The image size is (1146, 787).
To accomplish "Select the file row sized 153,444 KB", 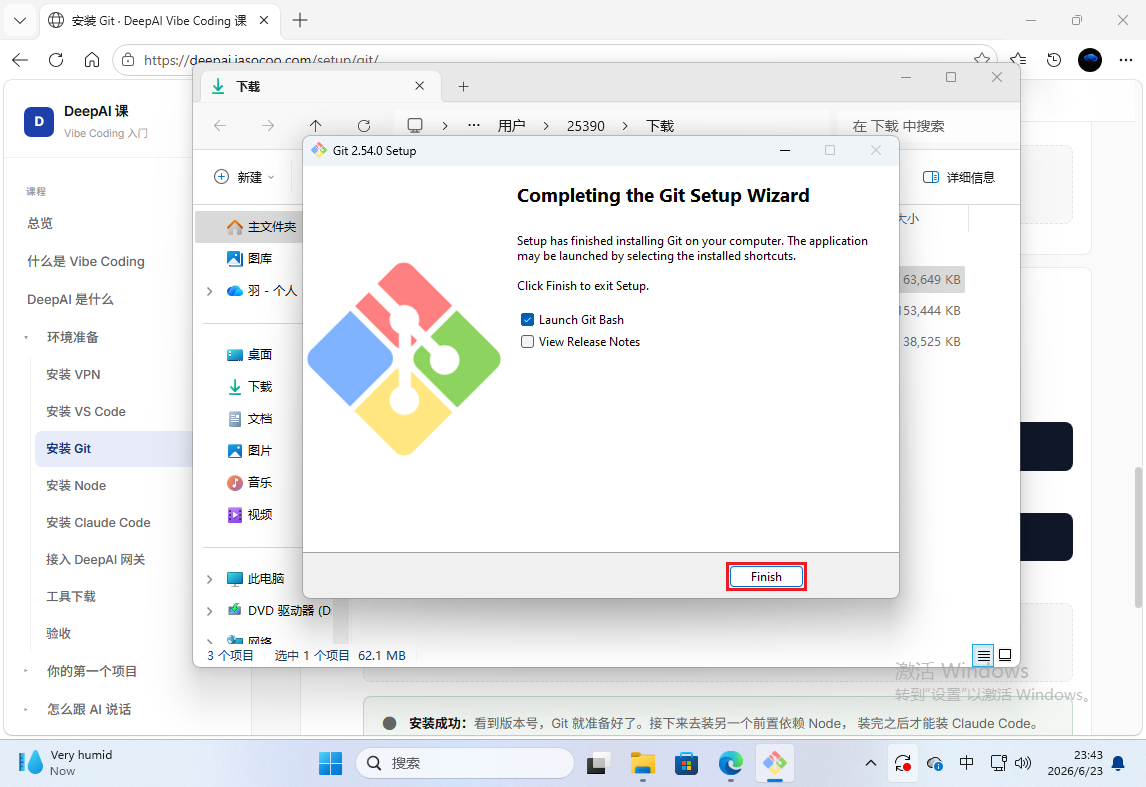I will pyautogui.click(x=930, y=311).
